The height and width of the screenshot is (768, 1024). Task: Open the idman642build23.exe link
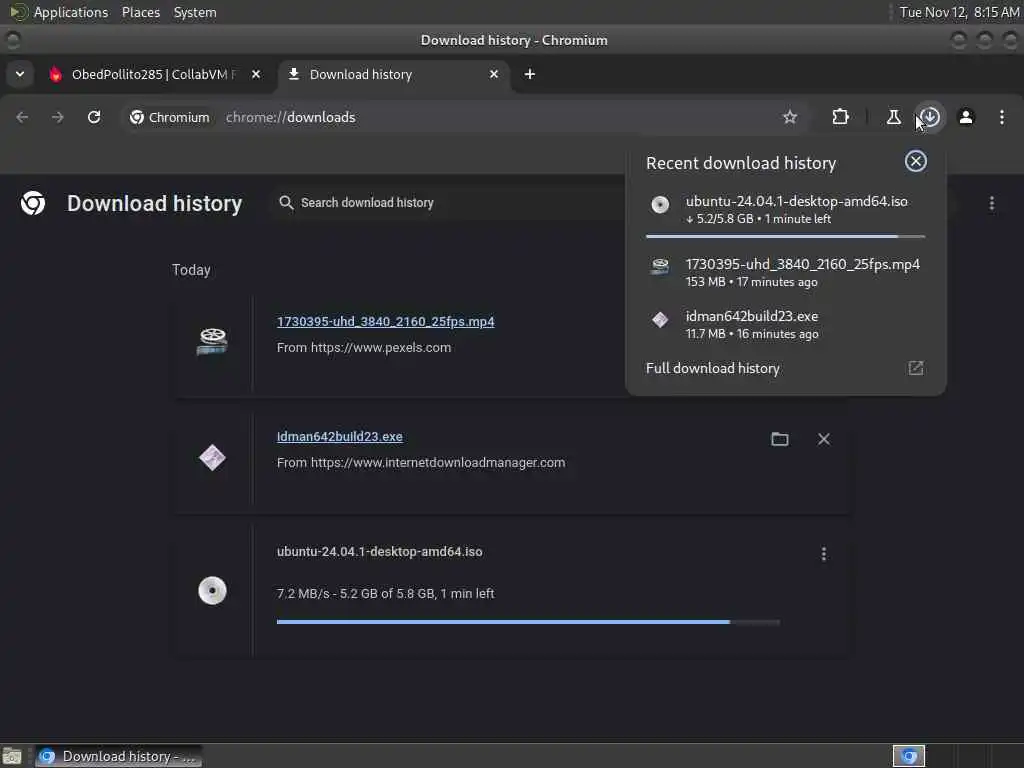340,437
